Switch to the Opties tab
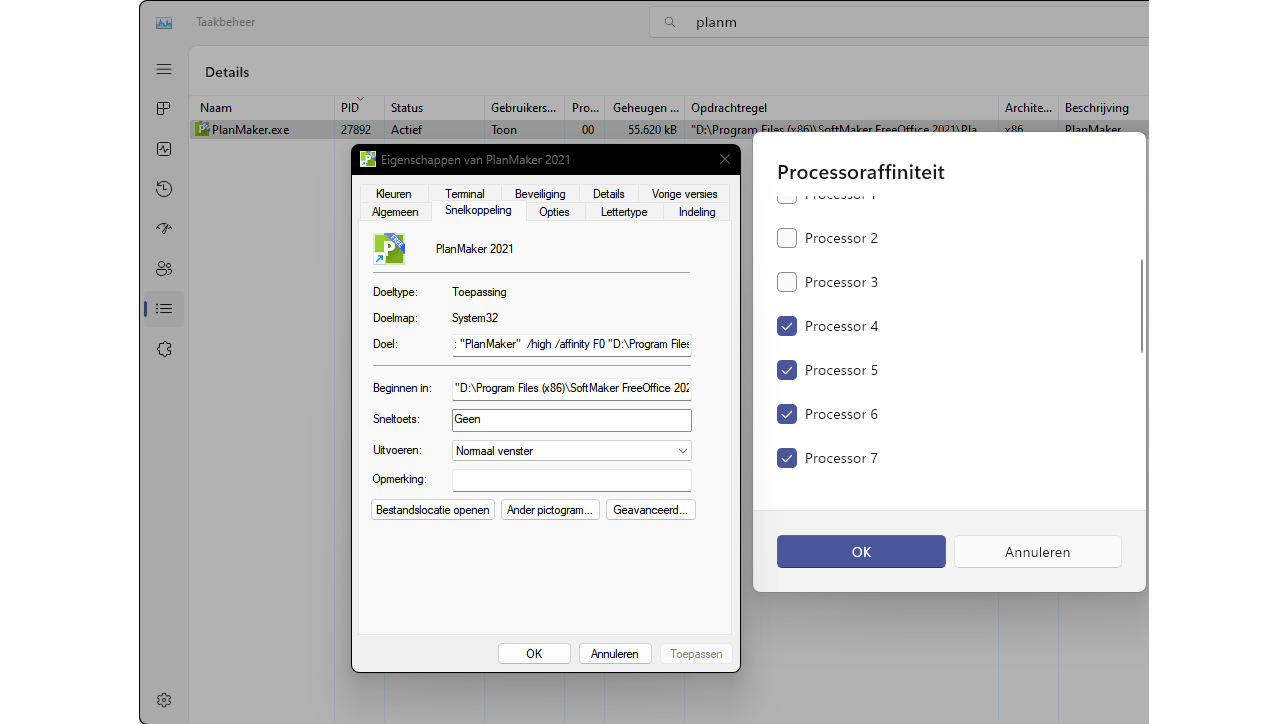 coord(554,212)
